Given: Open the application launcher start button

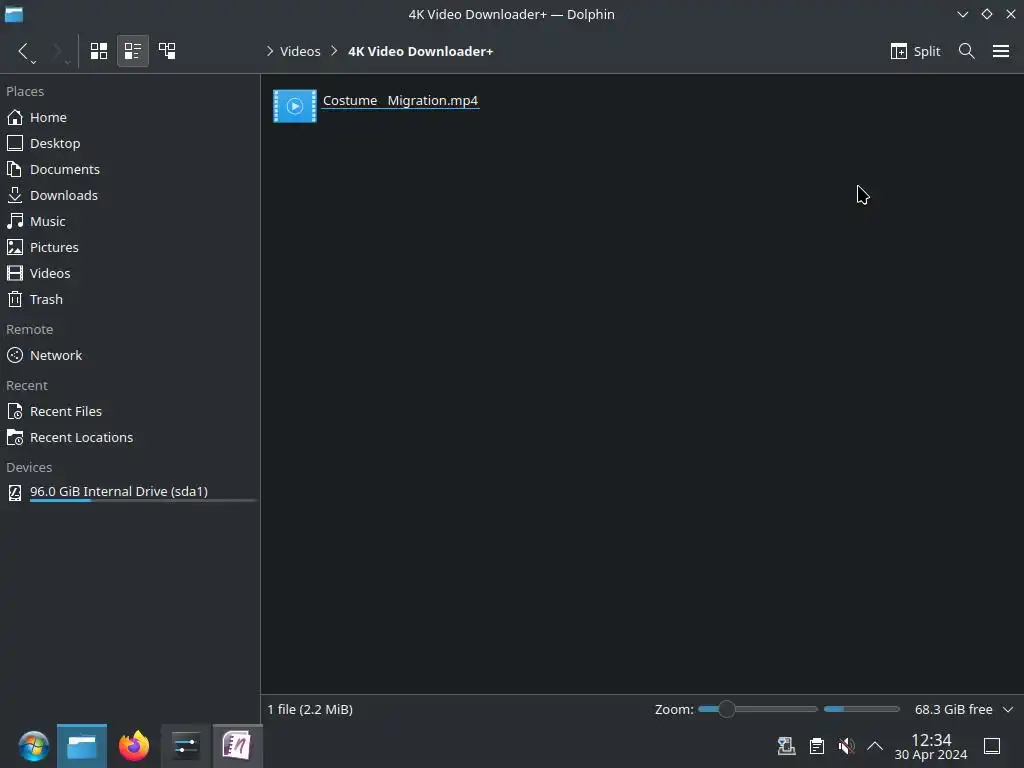Looking at the screenshot, I should [x=33, y=746].
